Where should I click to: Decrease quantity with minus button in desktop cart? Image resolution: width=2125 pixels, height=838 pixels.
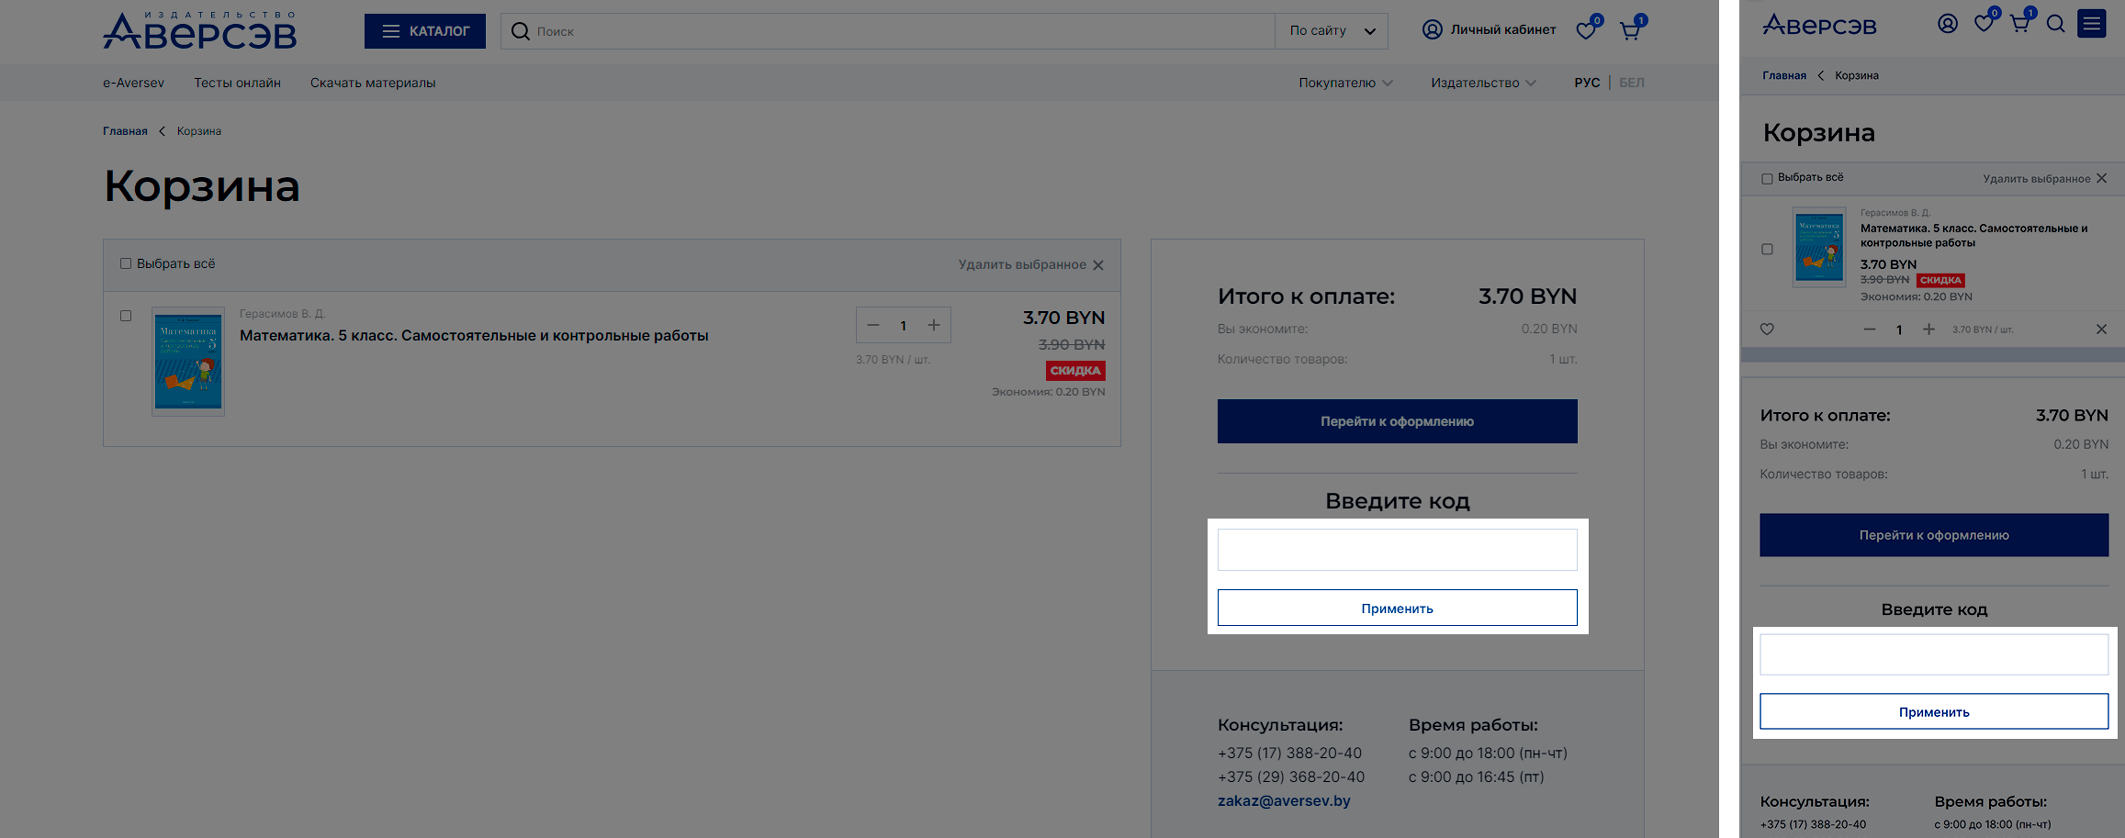(873, 325)
